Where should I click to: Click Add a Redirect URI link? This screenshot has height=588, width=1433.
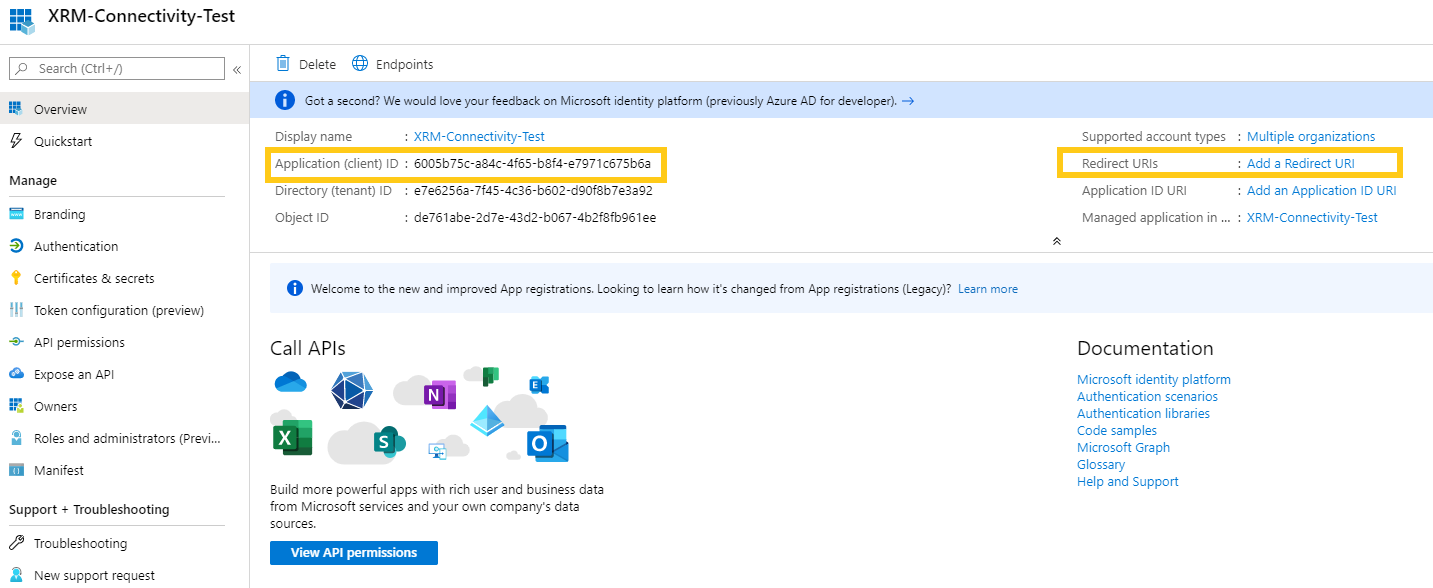click(1301, 163)
